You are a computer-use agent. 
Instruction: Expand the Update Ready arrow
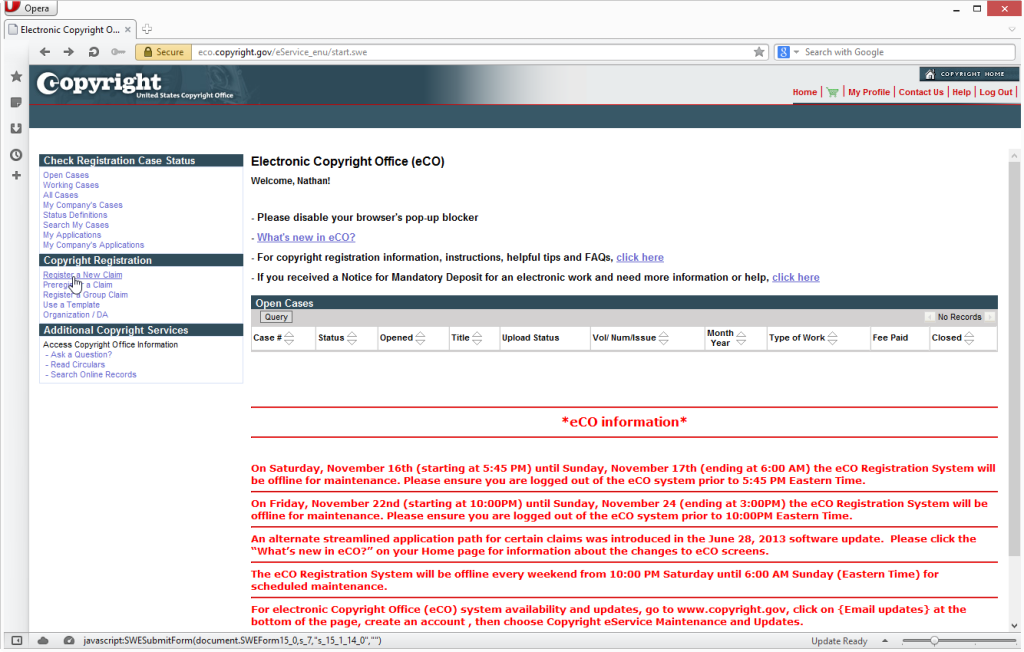click(x=885, y=641)
